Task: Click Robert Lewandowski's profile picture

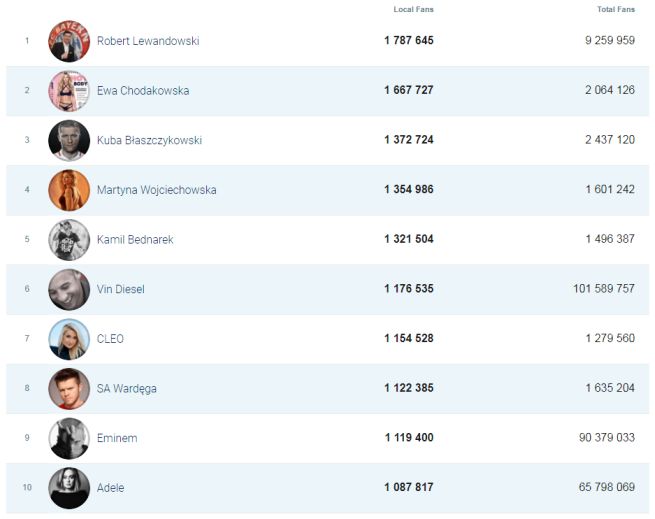Action: click(69, 41)
